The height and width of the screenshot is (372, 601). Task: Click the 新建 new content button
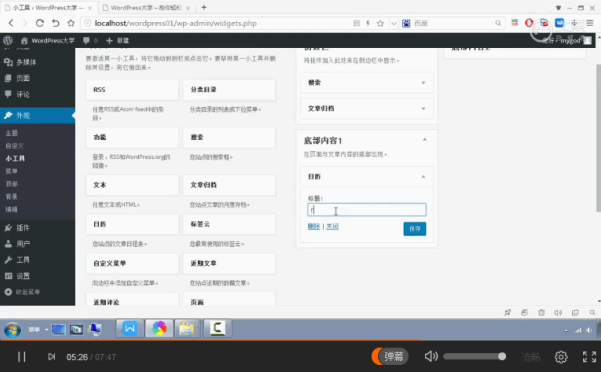point(118,40)
